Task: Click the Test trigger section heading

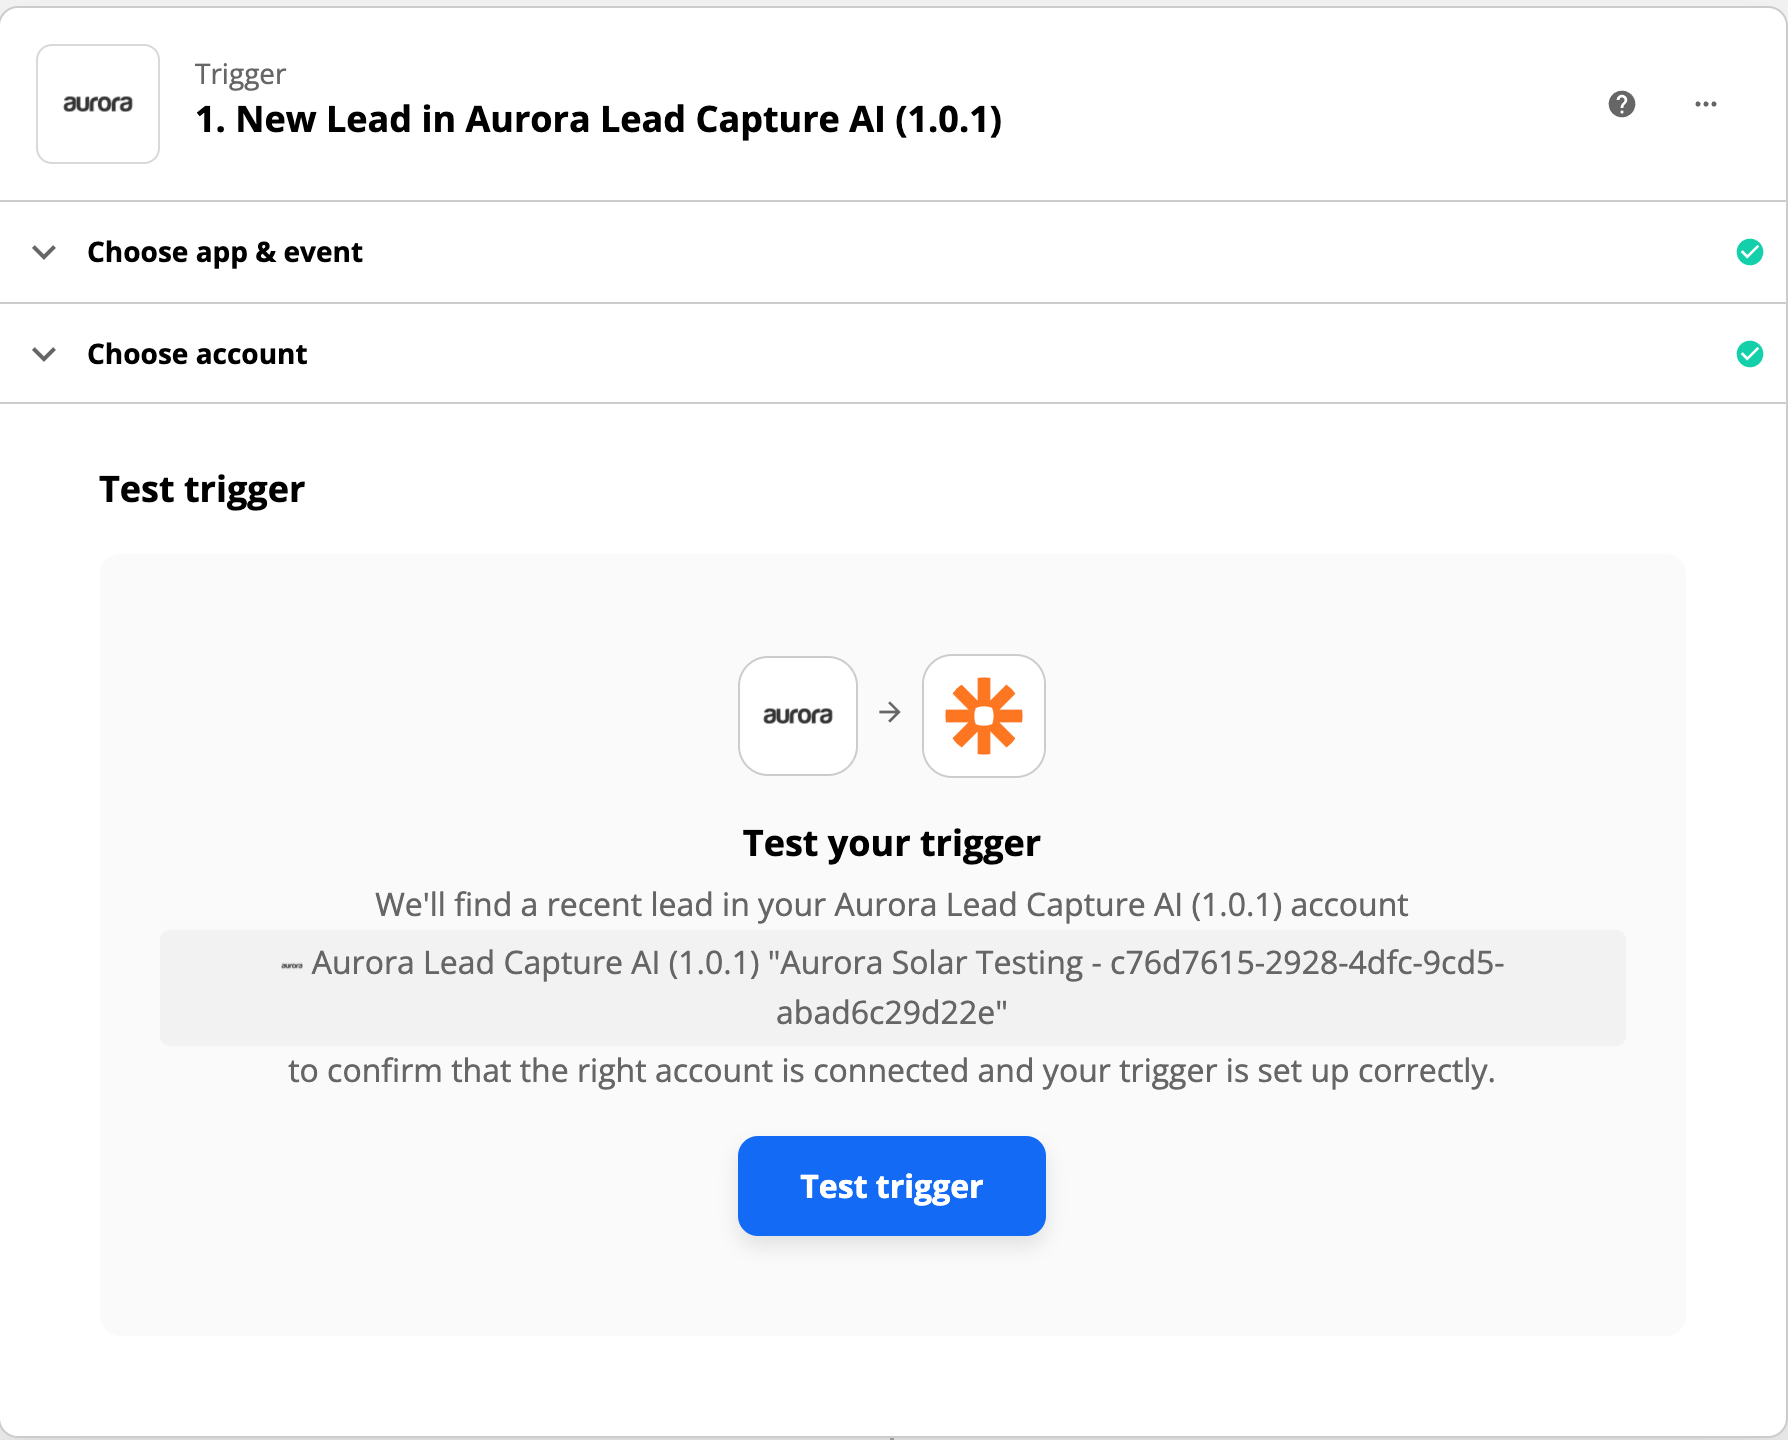Action: 201,489
